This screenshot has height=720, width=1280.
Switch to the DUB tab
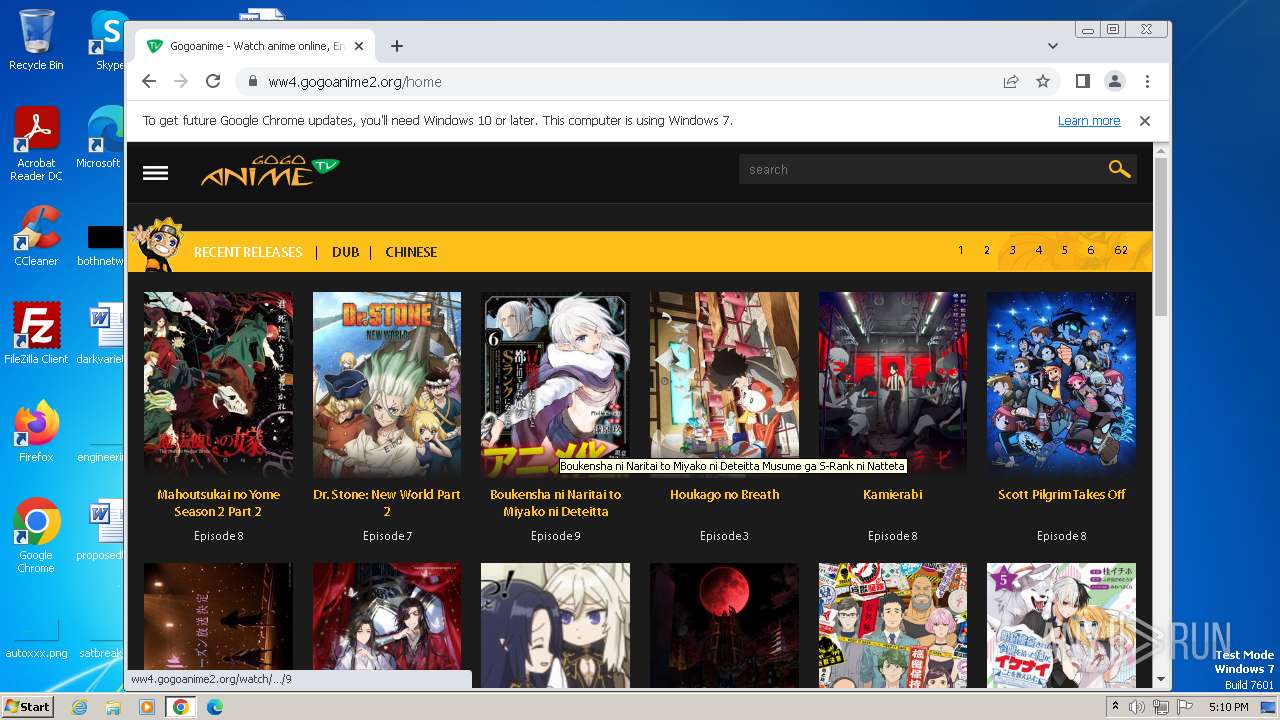tap(345, 252)
